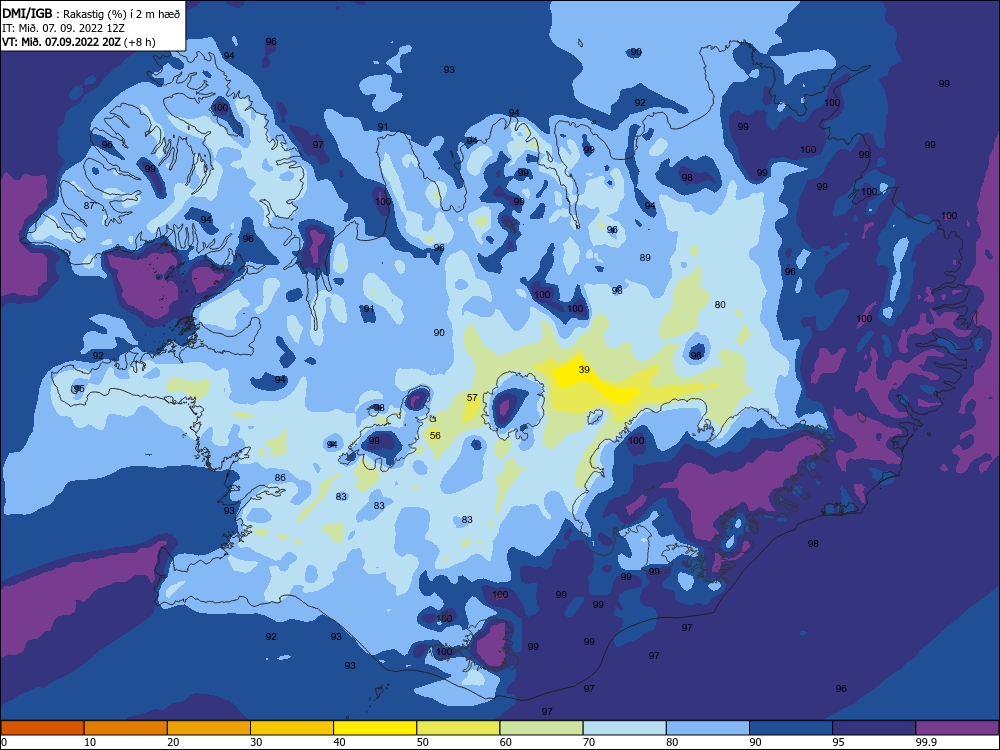Click the '87' value in the Westfjords
The height and width of the screenshot is (750, 1000).
click(89, 205)
